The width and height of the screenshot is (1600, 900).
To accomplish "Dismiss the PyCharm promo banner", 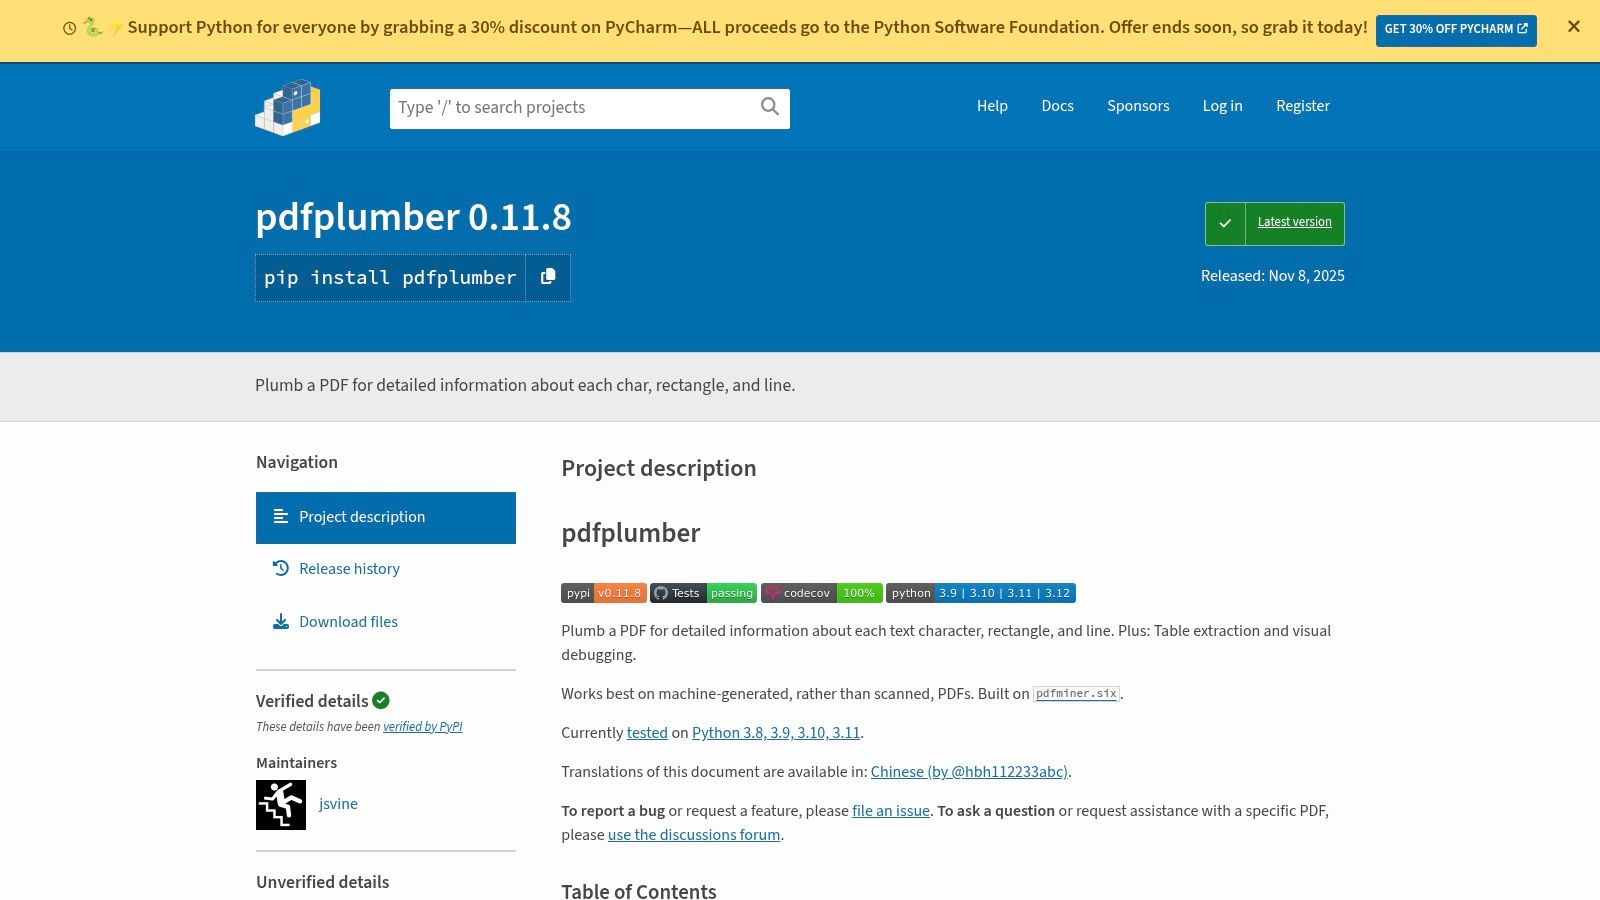I will point(1573,27).
